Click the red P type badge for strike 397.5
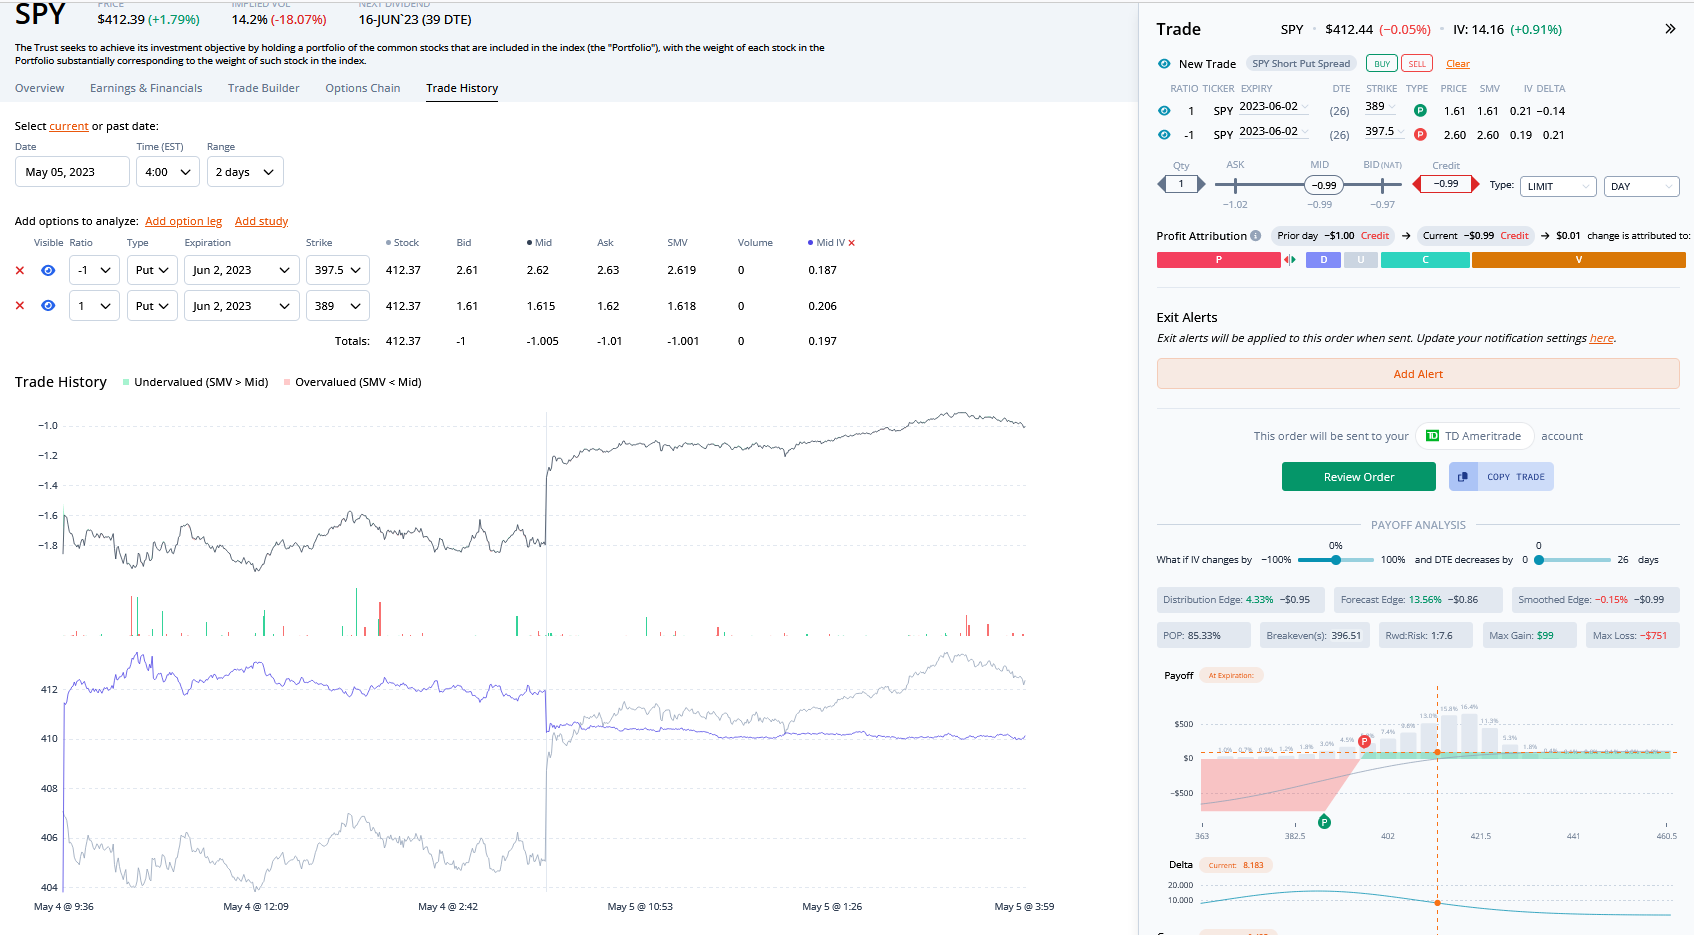The height and width of the screenshot is (935, 1694). tap(1420, 134)
